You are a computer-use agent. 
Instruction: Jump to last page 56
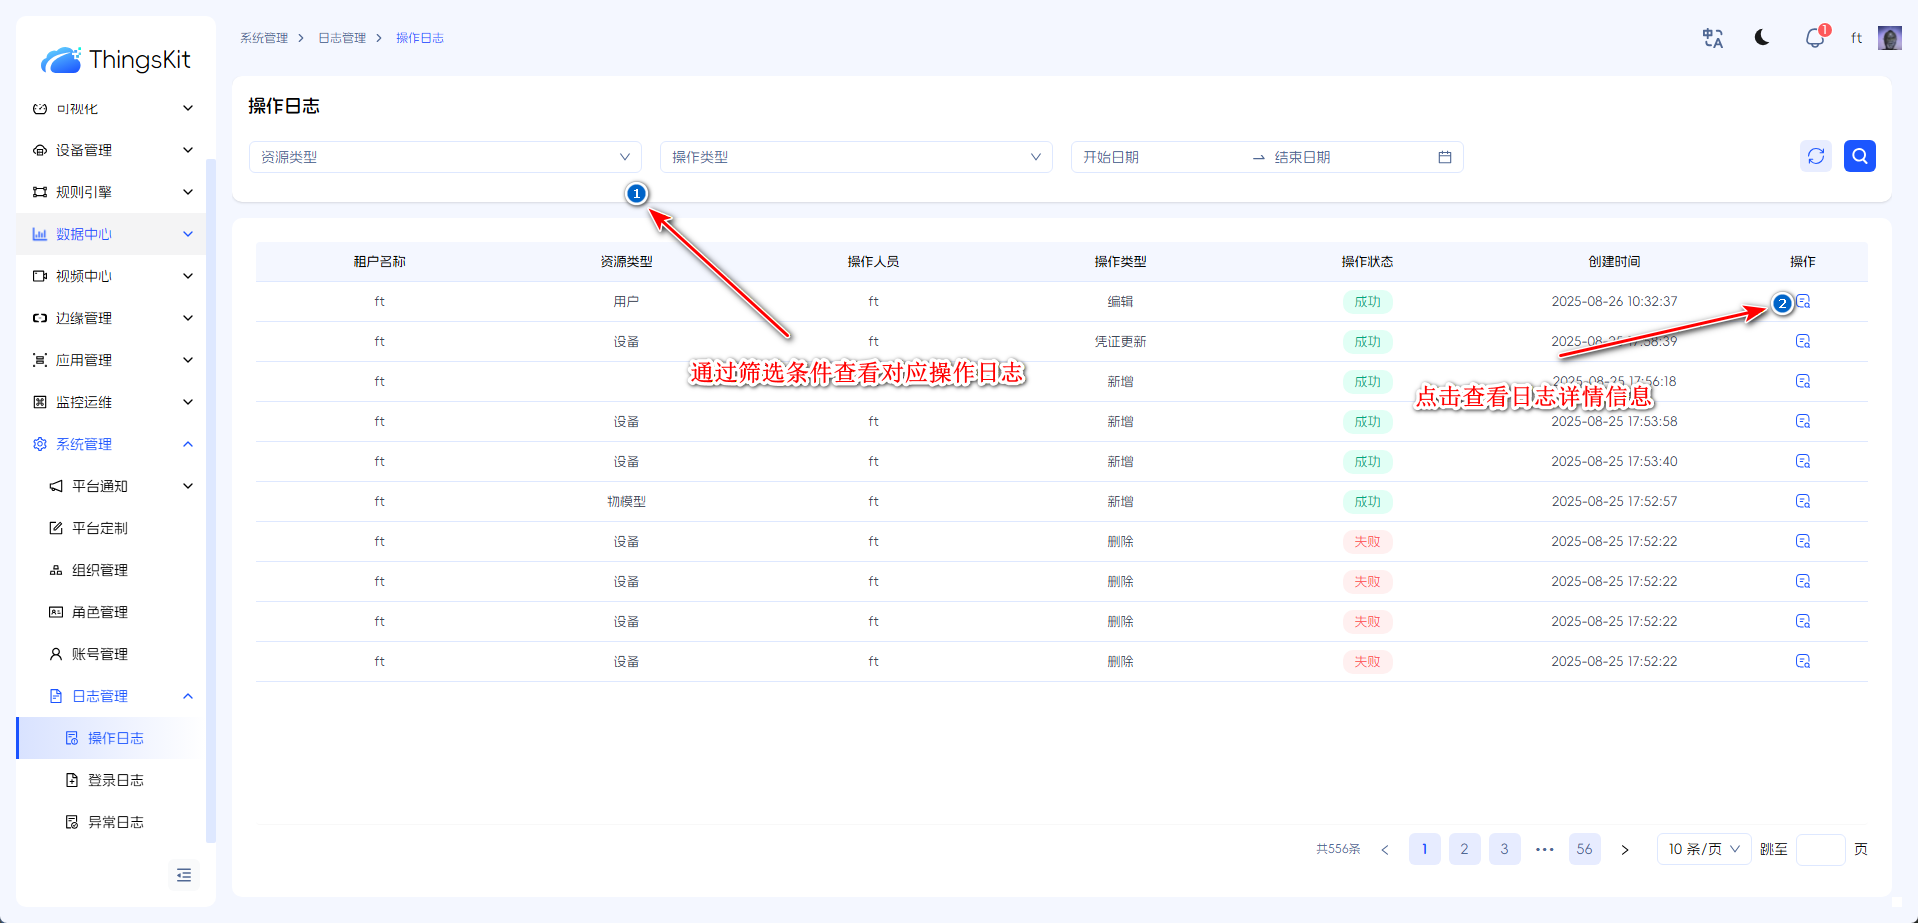(x=1584, y=849)
